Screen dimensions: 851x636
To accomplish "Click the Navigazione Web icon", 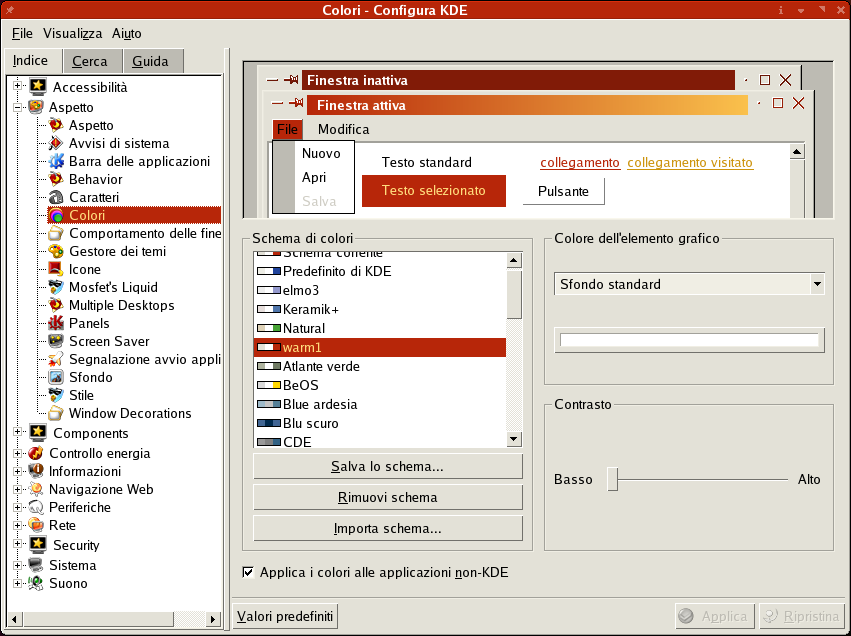I will 36,489.
